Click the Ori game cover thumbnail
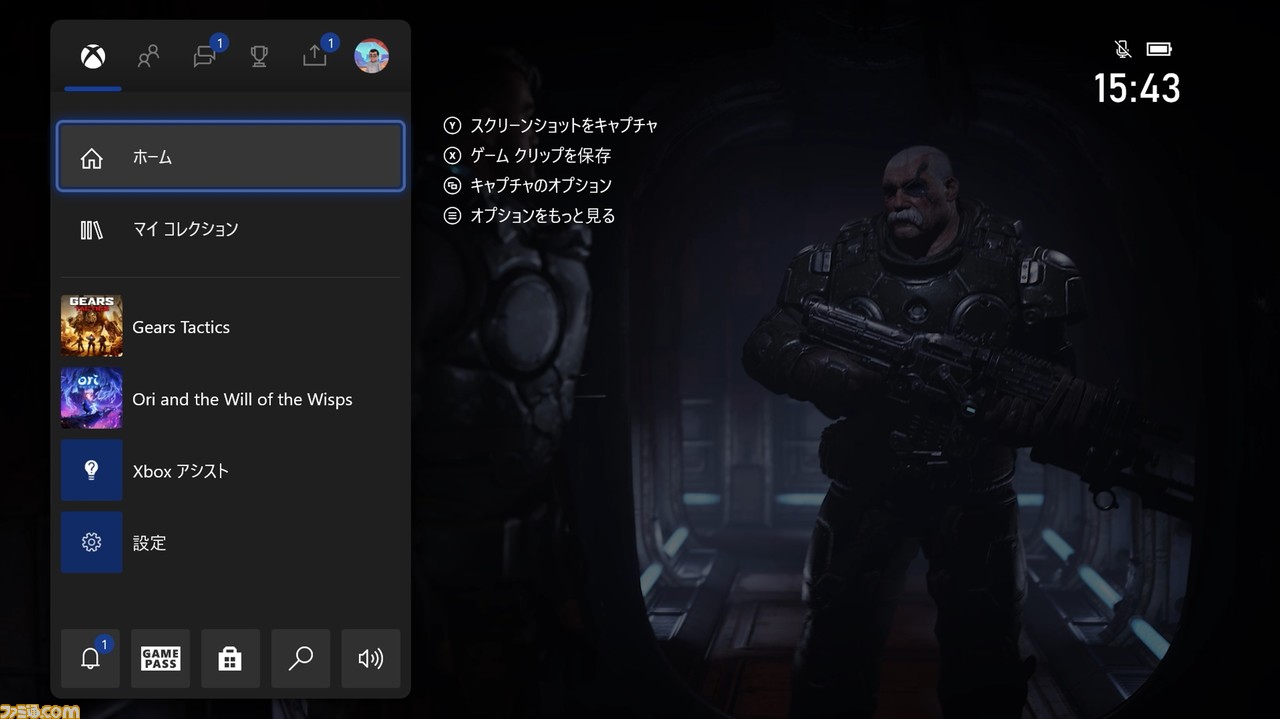Image resolution: width=1280 pixels, height=719 pixels. coord(92,398)
